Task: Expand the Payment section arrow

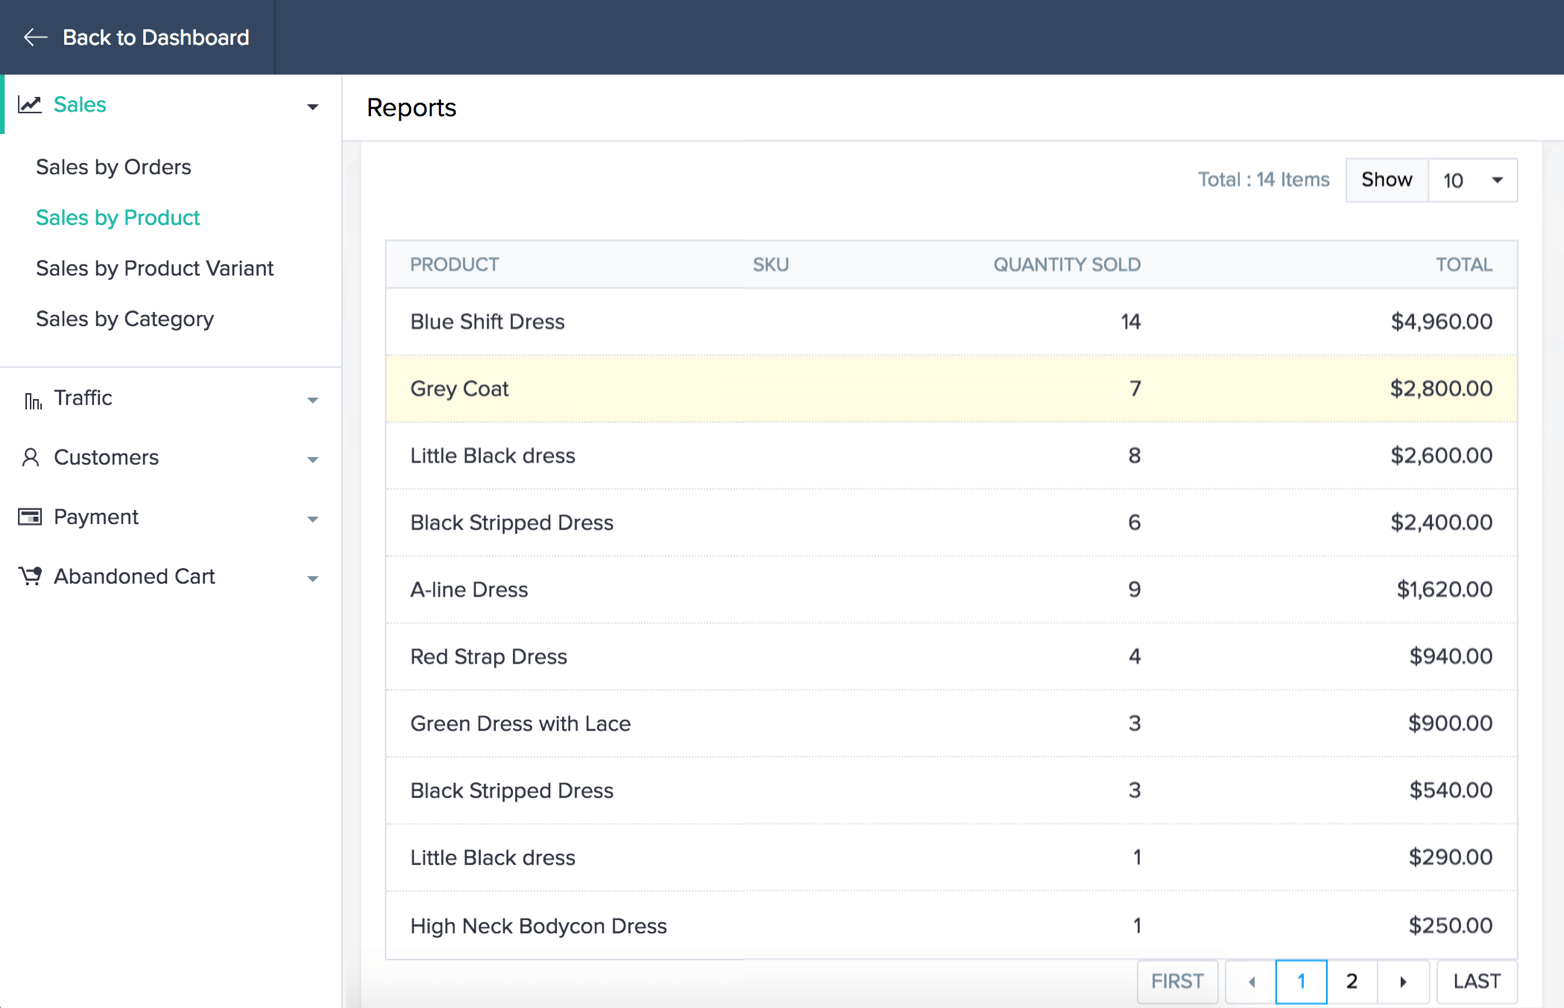Action: (x=312, y=519)
